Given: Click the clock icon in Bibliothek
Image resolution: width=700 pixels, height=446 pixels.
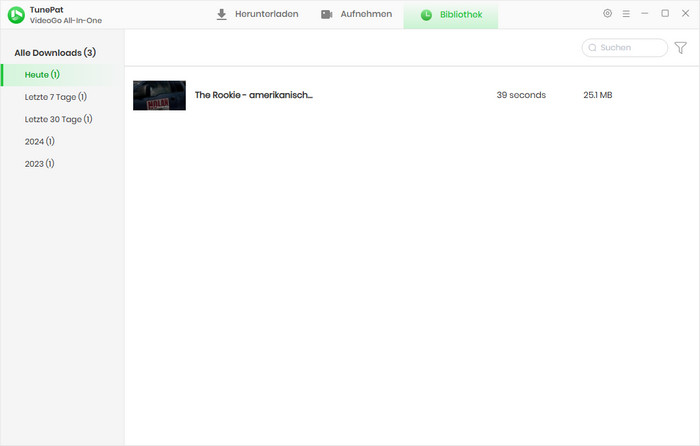Looking at the screenshot, I should point(426,15).
